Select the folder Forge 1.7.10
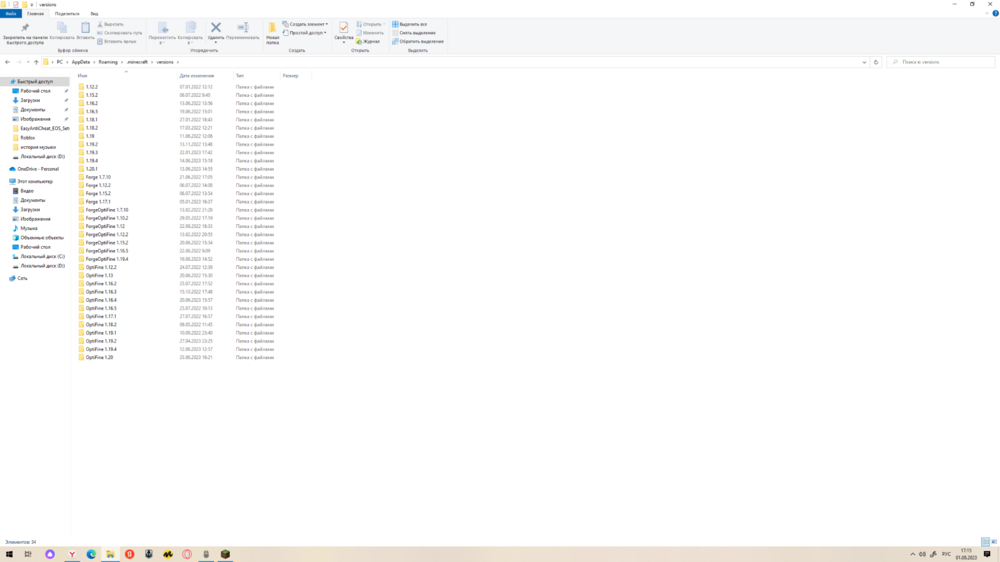The image size is (1000, 562). point(98,177)
